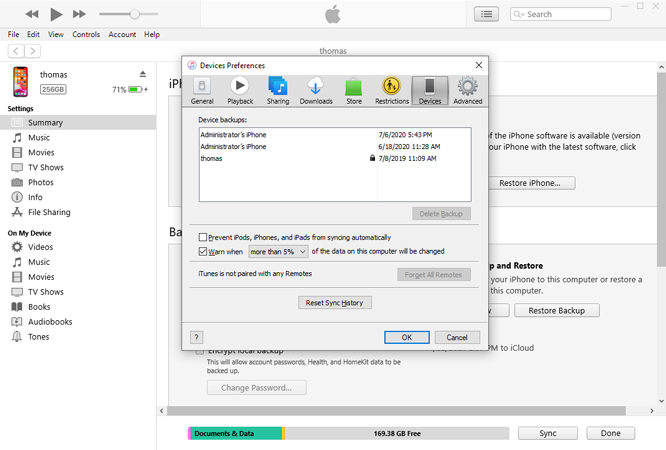Viewport: 666px width, 450px height.
Task: Open the Account menu
Action: [x=122, y=34]
